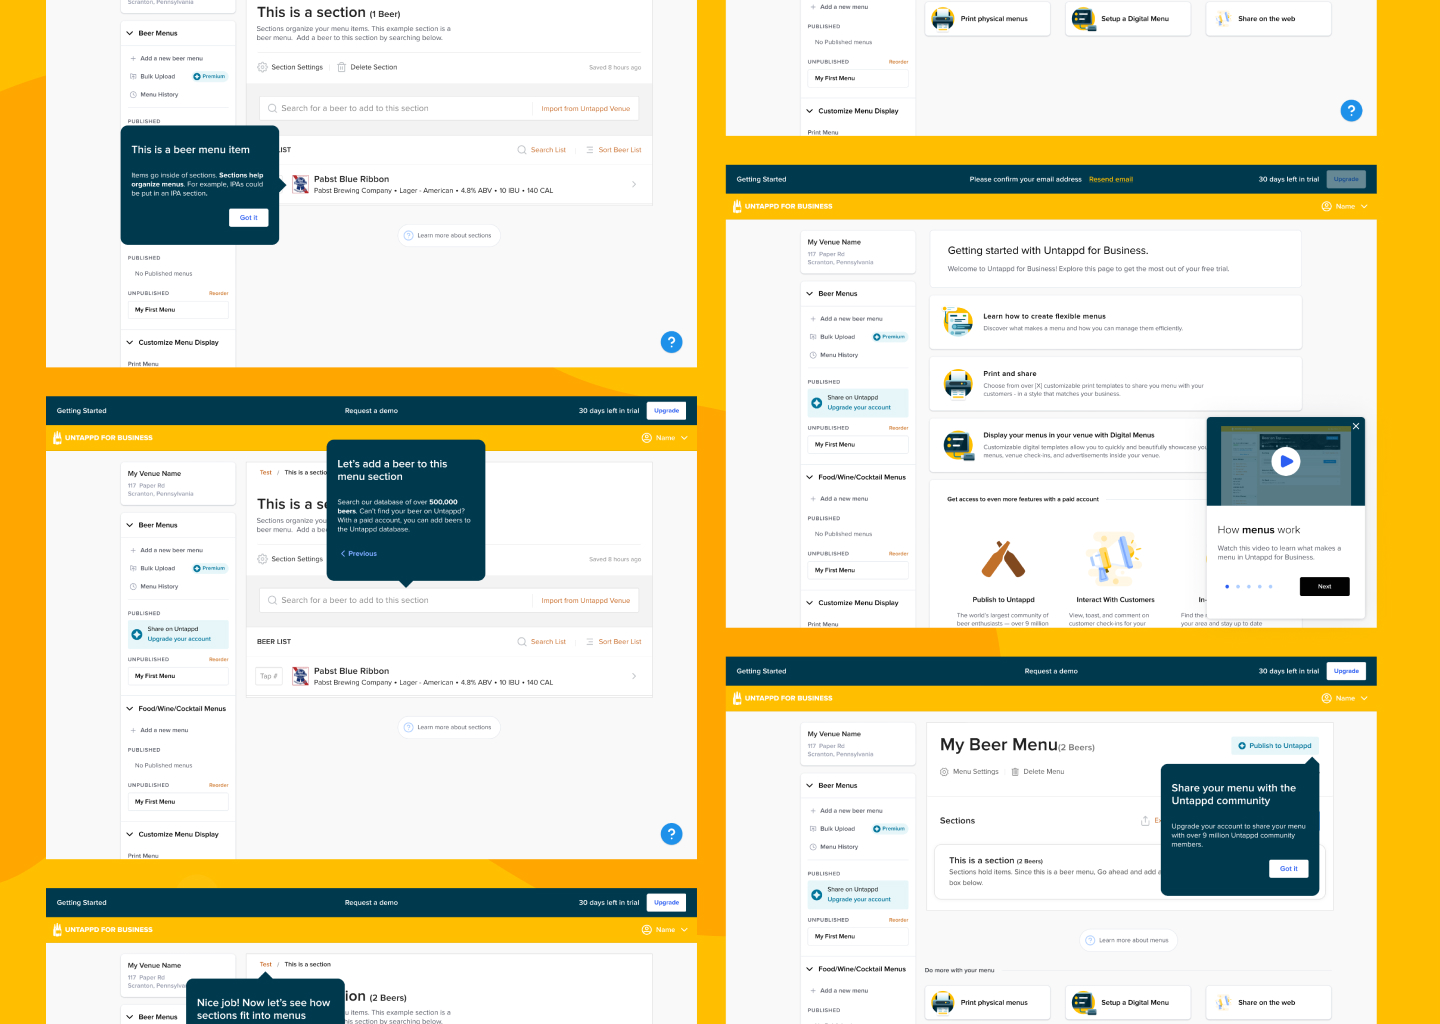
Task: Click printer icon on "Print and share" card
Action: coord(958,384)
